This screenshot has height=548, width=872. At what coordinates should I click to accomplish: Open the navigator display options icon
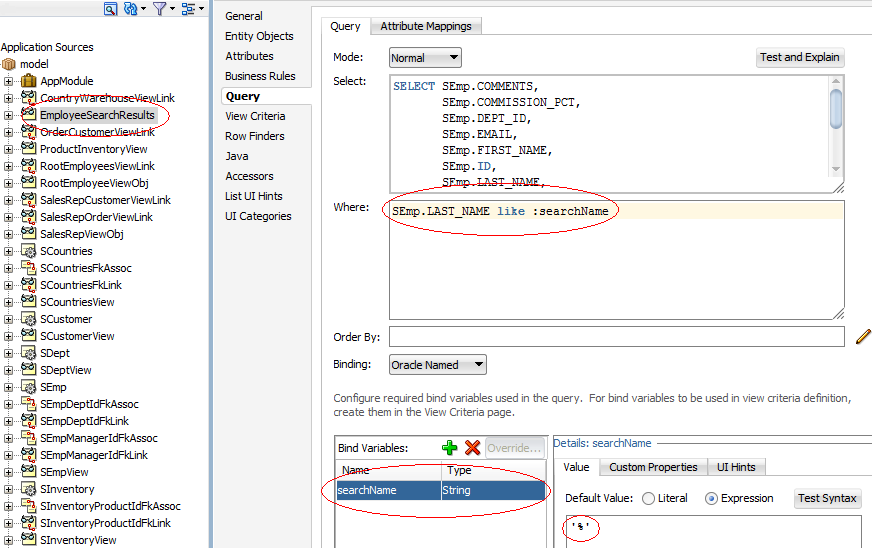(x=189, y=8)
